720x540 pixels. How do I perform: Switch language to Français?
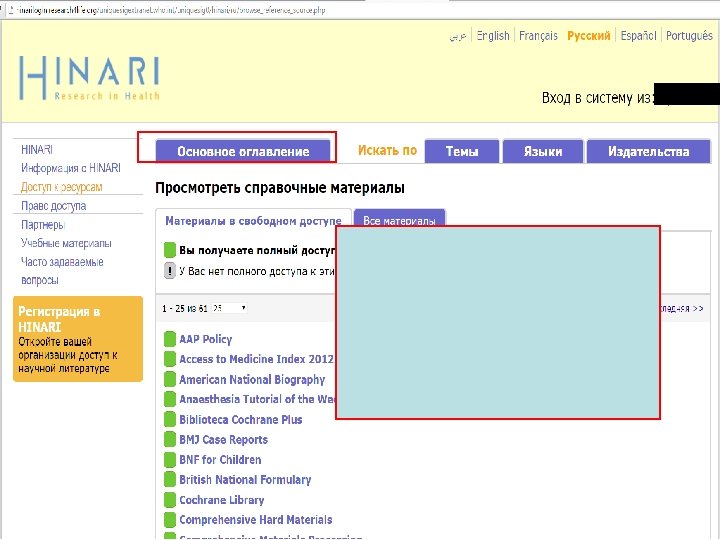[538, 36]
